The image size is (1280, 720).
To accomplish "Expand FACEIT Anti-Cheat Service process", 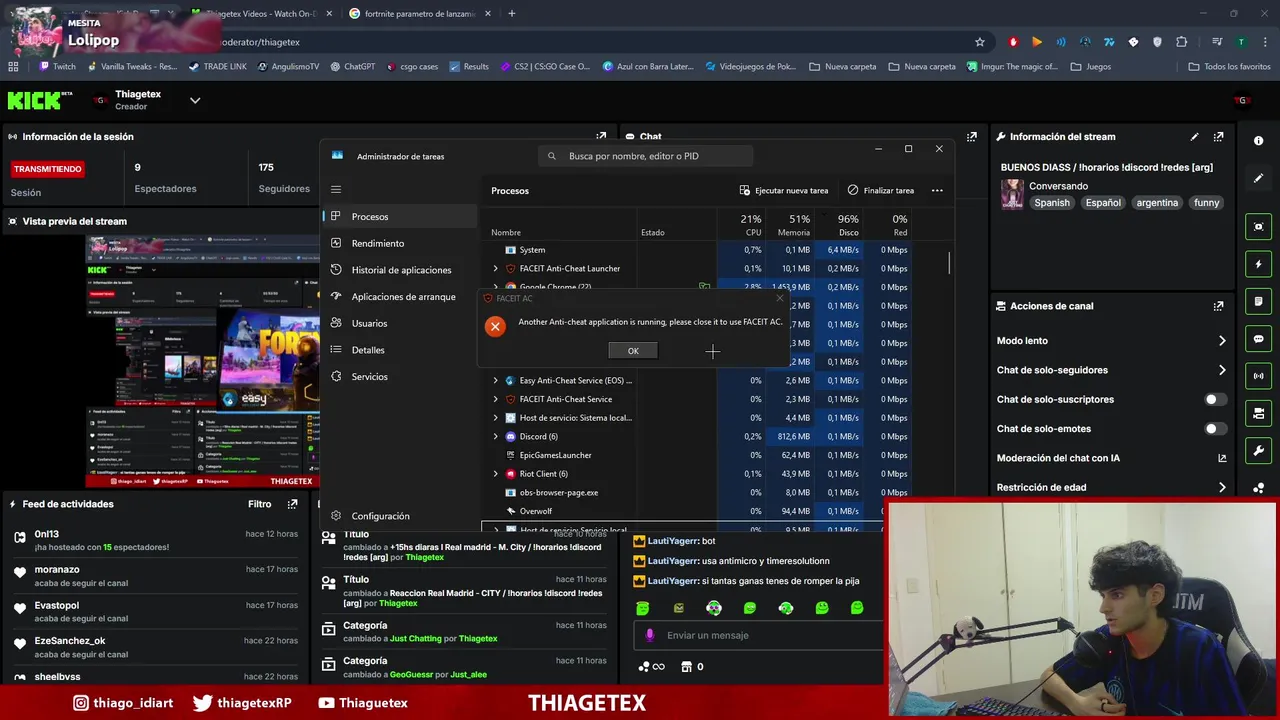I will pyautogui.click(x=495, y=399).
